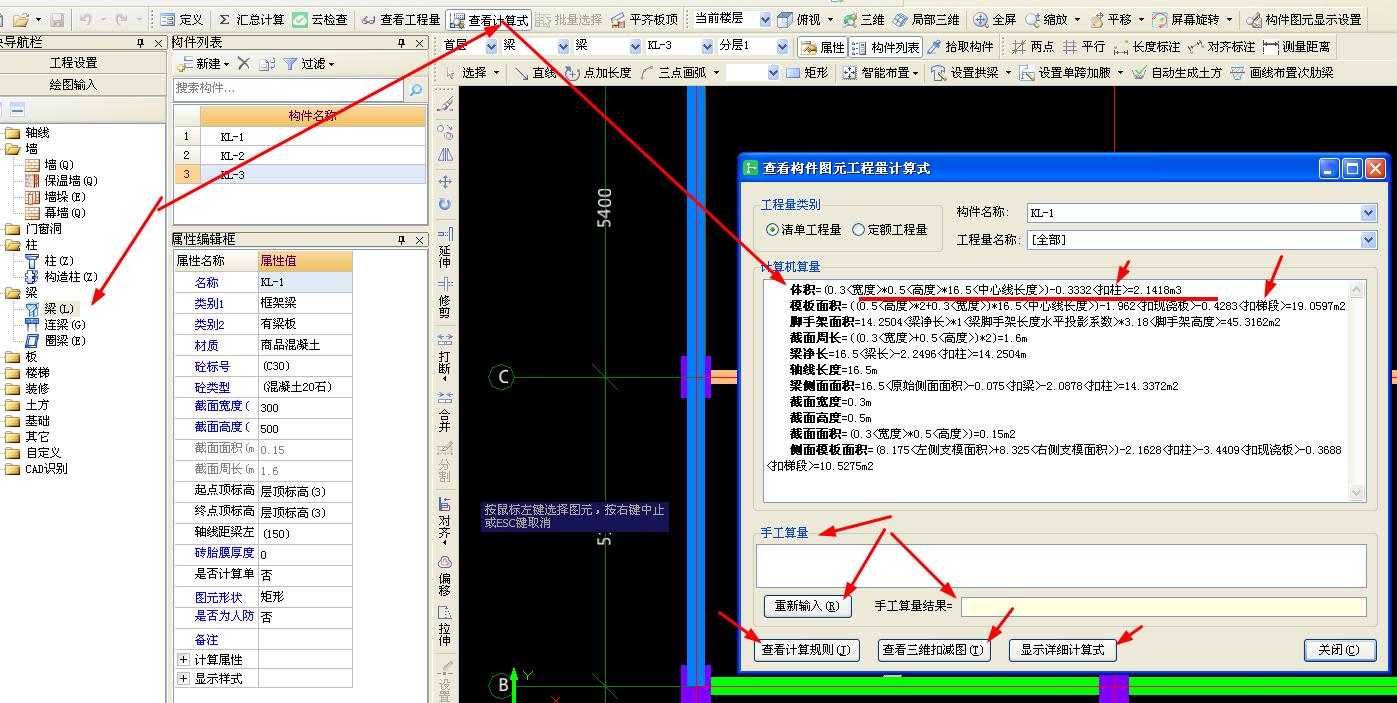Click 修剪 trim tool in vertical toolbar
The width and height of the screenshot is (1397, 703).
click(x=444, y=299)
